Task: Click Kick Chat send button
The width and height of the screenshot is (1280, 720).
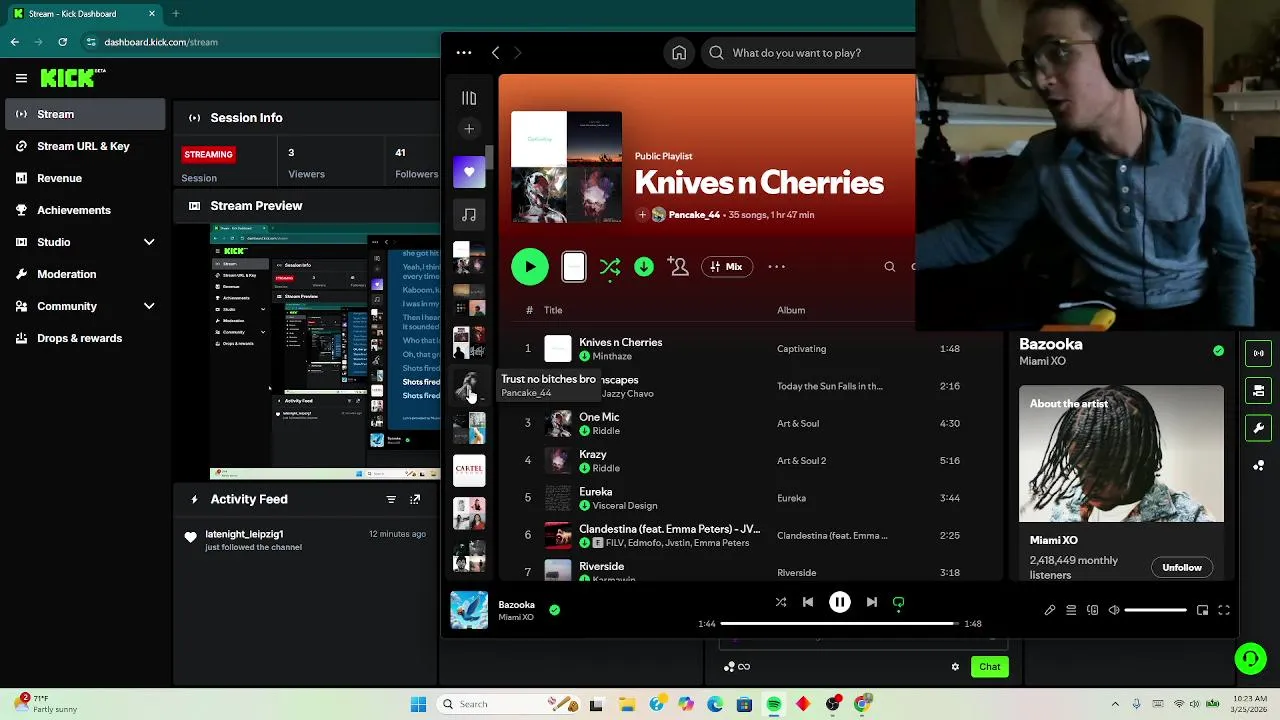Action: tap(989, 667)
